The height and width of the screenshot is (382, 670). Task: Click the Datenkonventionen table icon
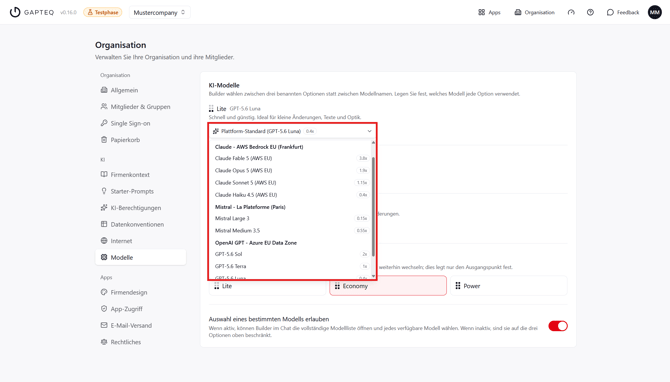pos(104,224)
